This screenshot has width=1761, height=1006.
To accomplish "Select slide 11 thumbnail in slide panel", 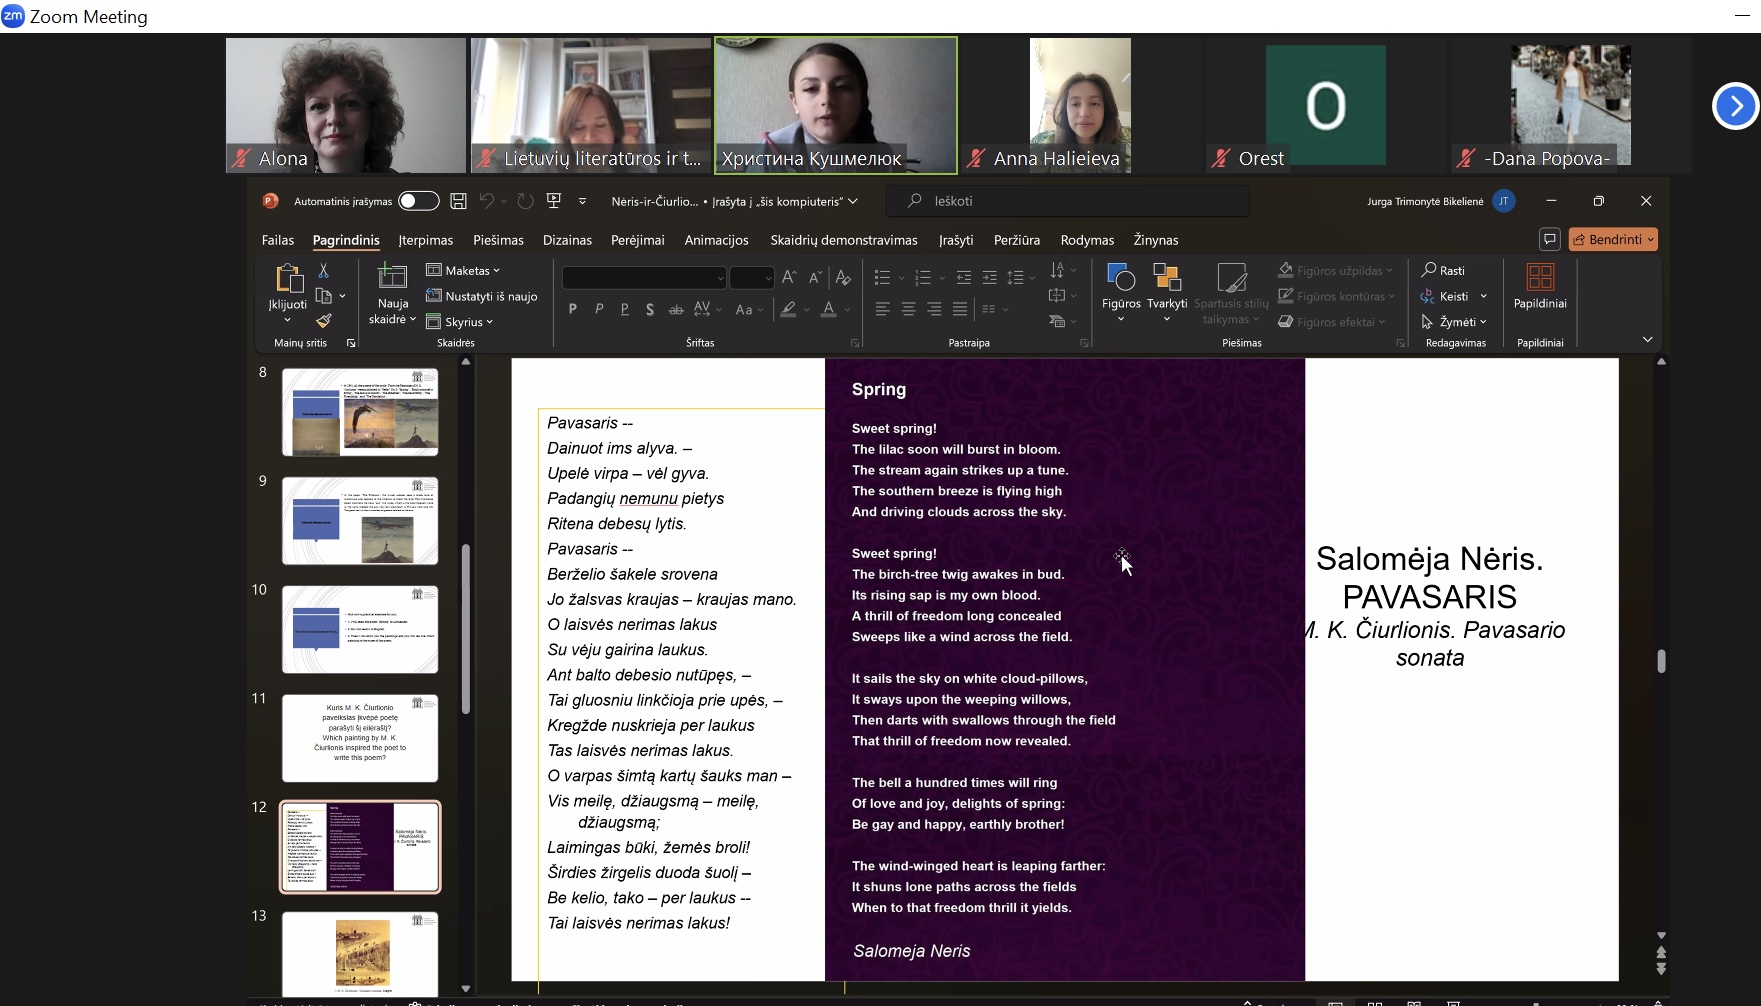I will tap(360, 738).
